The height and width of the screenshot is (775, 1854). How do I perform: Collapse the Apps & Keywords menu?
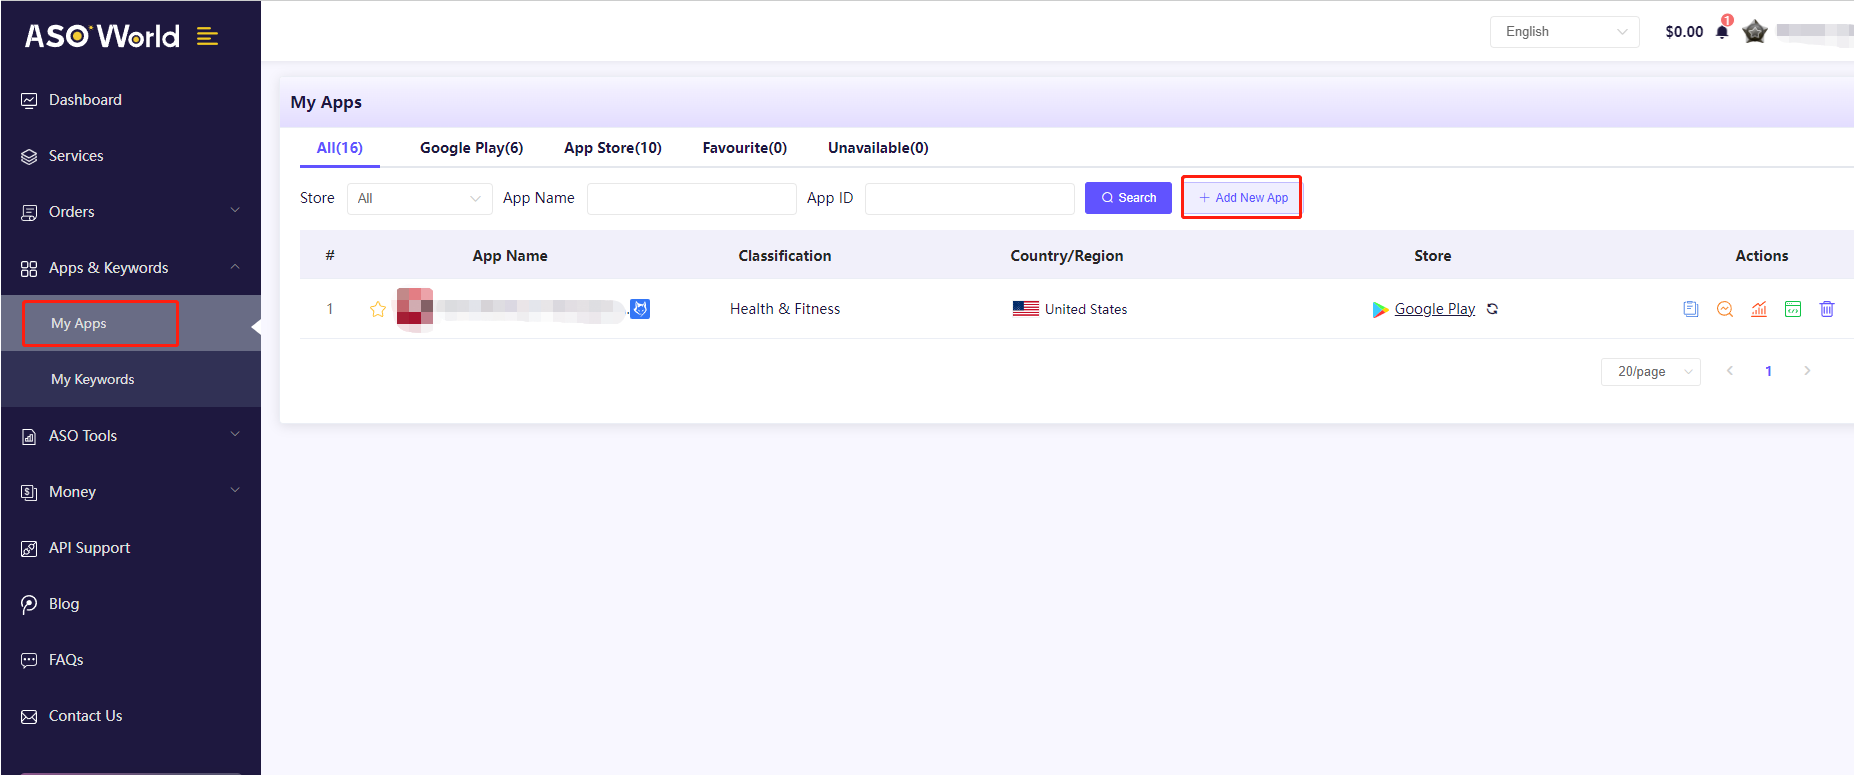pos(130,268)
